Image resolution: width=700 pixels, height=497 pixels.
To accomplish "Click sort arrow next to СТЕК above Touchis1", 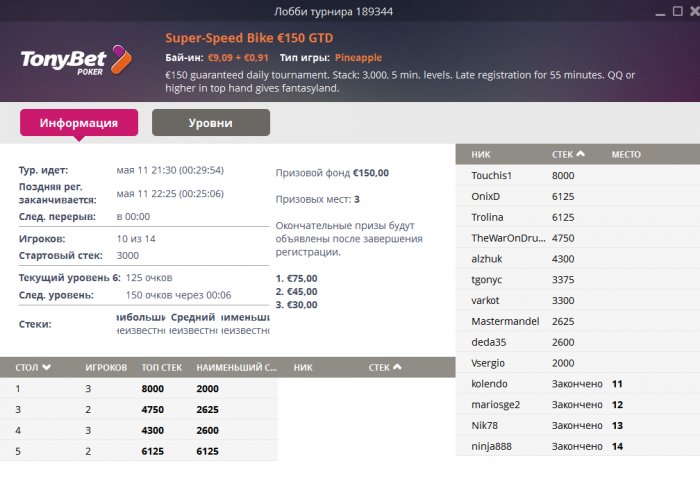I will [581, 155].
